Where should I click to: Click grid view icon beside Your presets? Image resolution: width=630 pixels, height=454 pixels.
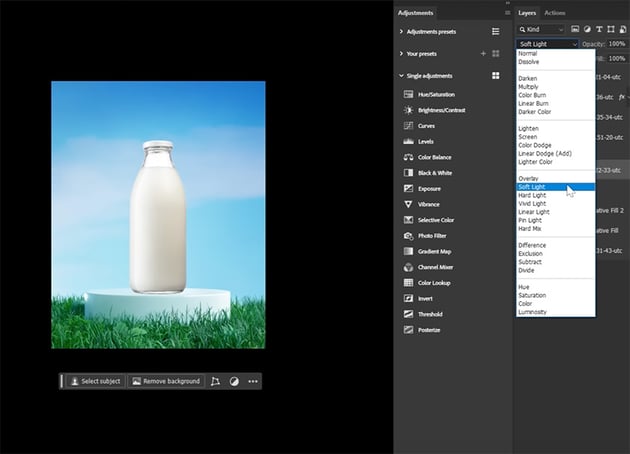coord(495,53)
